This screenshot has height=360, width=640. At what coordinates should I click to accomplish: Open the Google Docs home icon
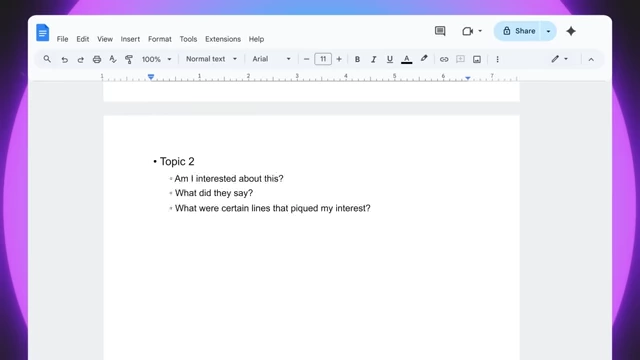tap(42, 33)
